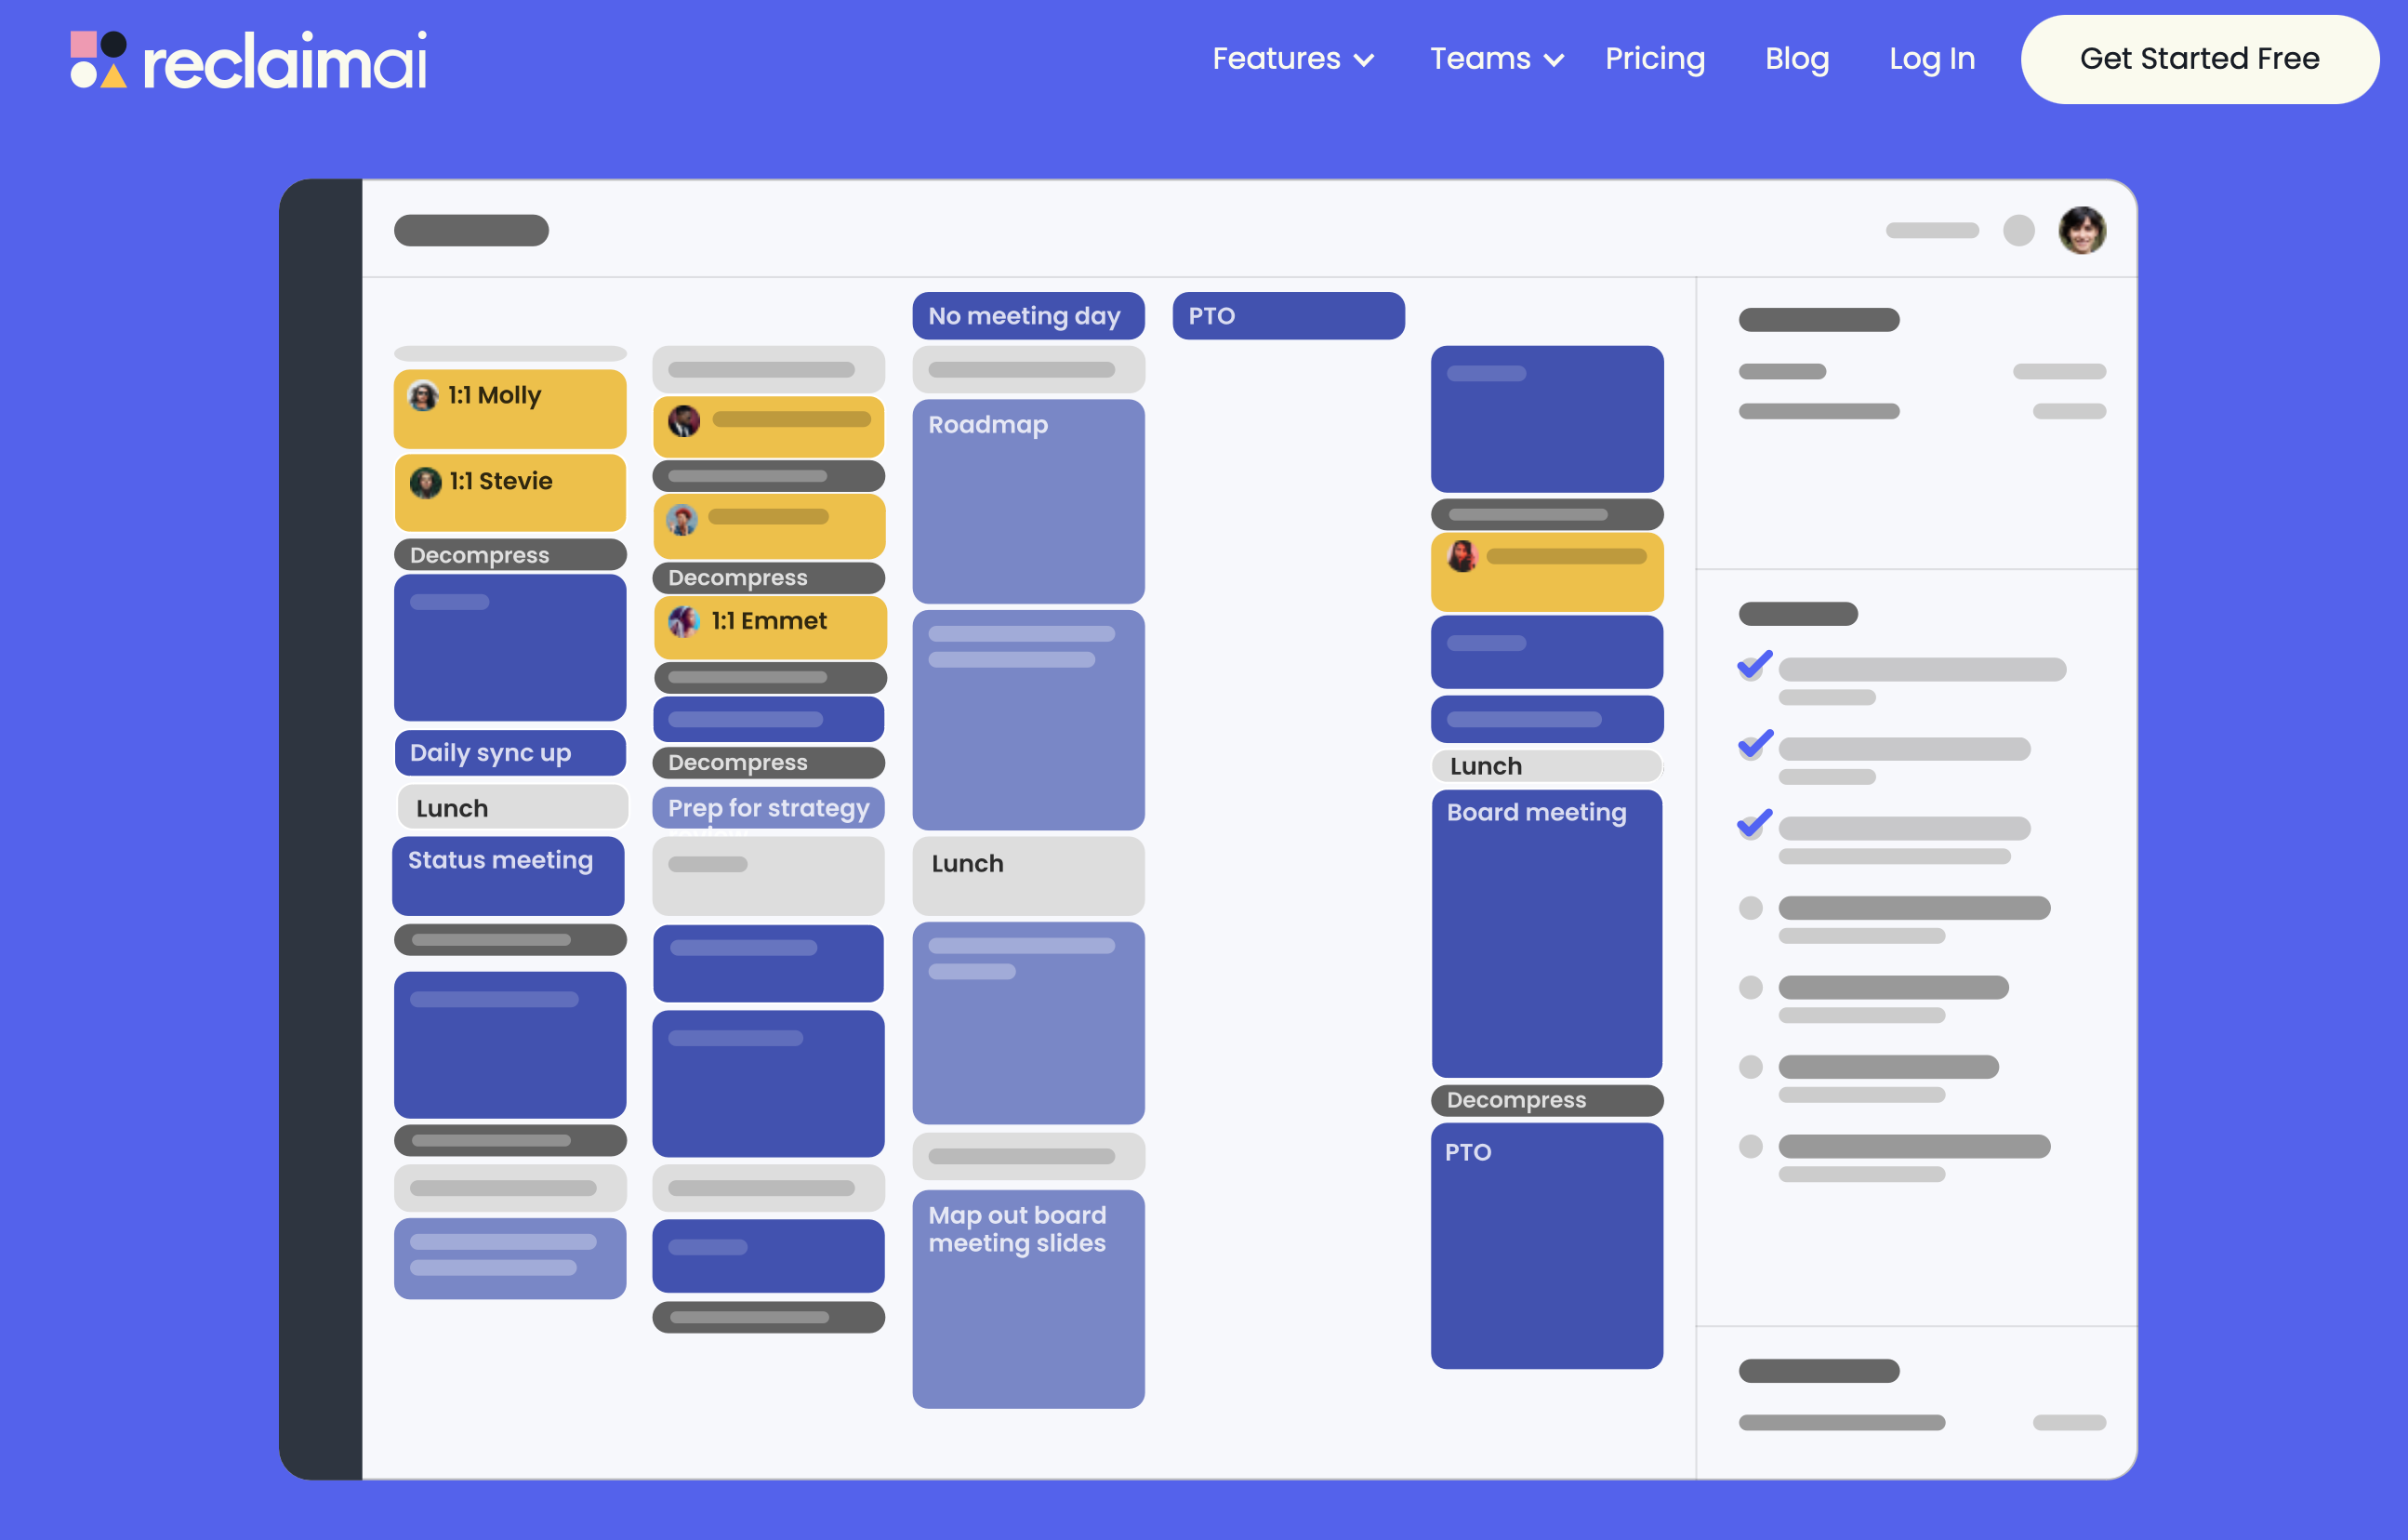Select the No meeting day banner
The height and width of the screenshot is (1540, 2408).
click(x=1024, y=316)
